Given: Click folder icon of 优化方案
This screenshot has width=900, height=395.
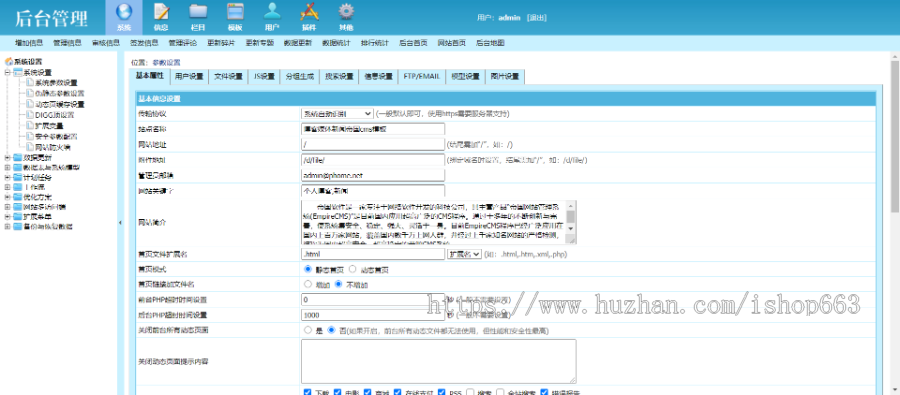Looking at the screenshot, I should point(17,197).
